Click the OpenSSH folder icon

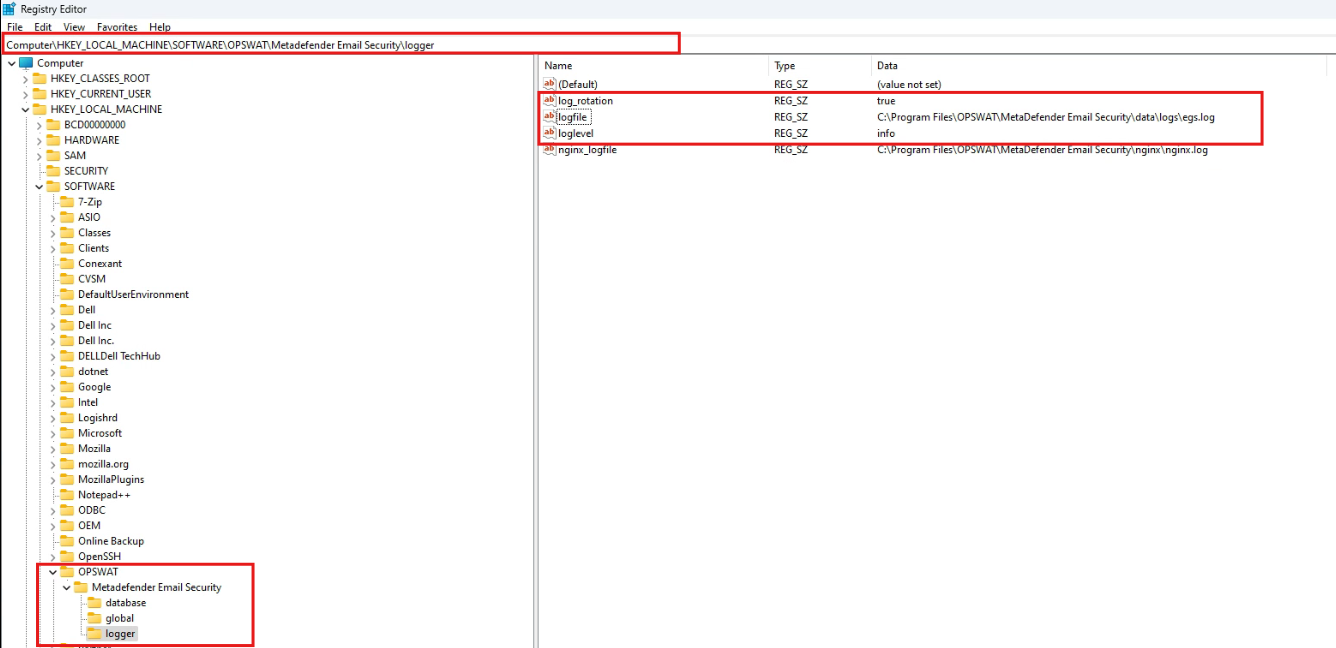[x=68, y=556]
